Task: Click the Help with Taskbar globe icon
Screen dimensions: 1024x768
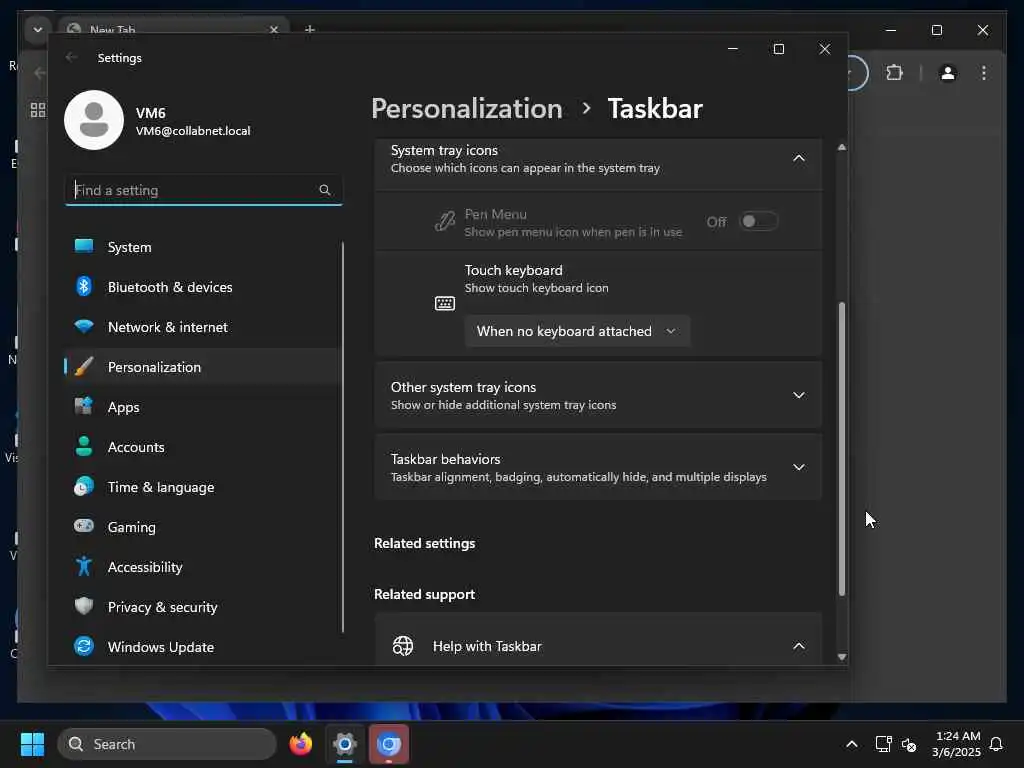Action: 403,646
